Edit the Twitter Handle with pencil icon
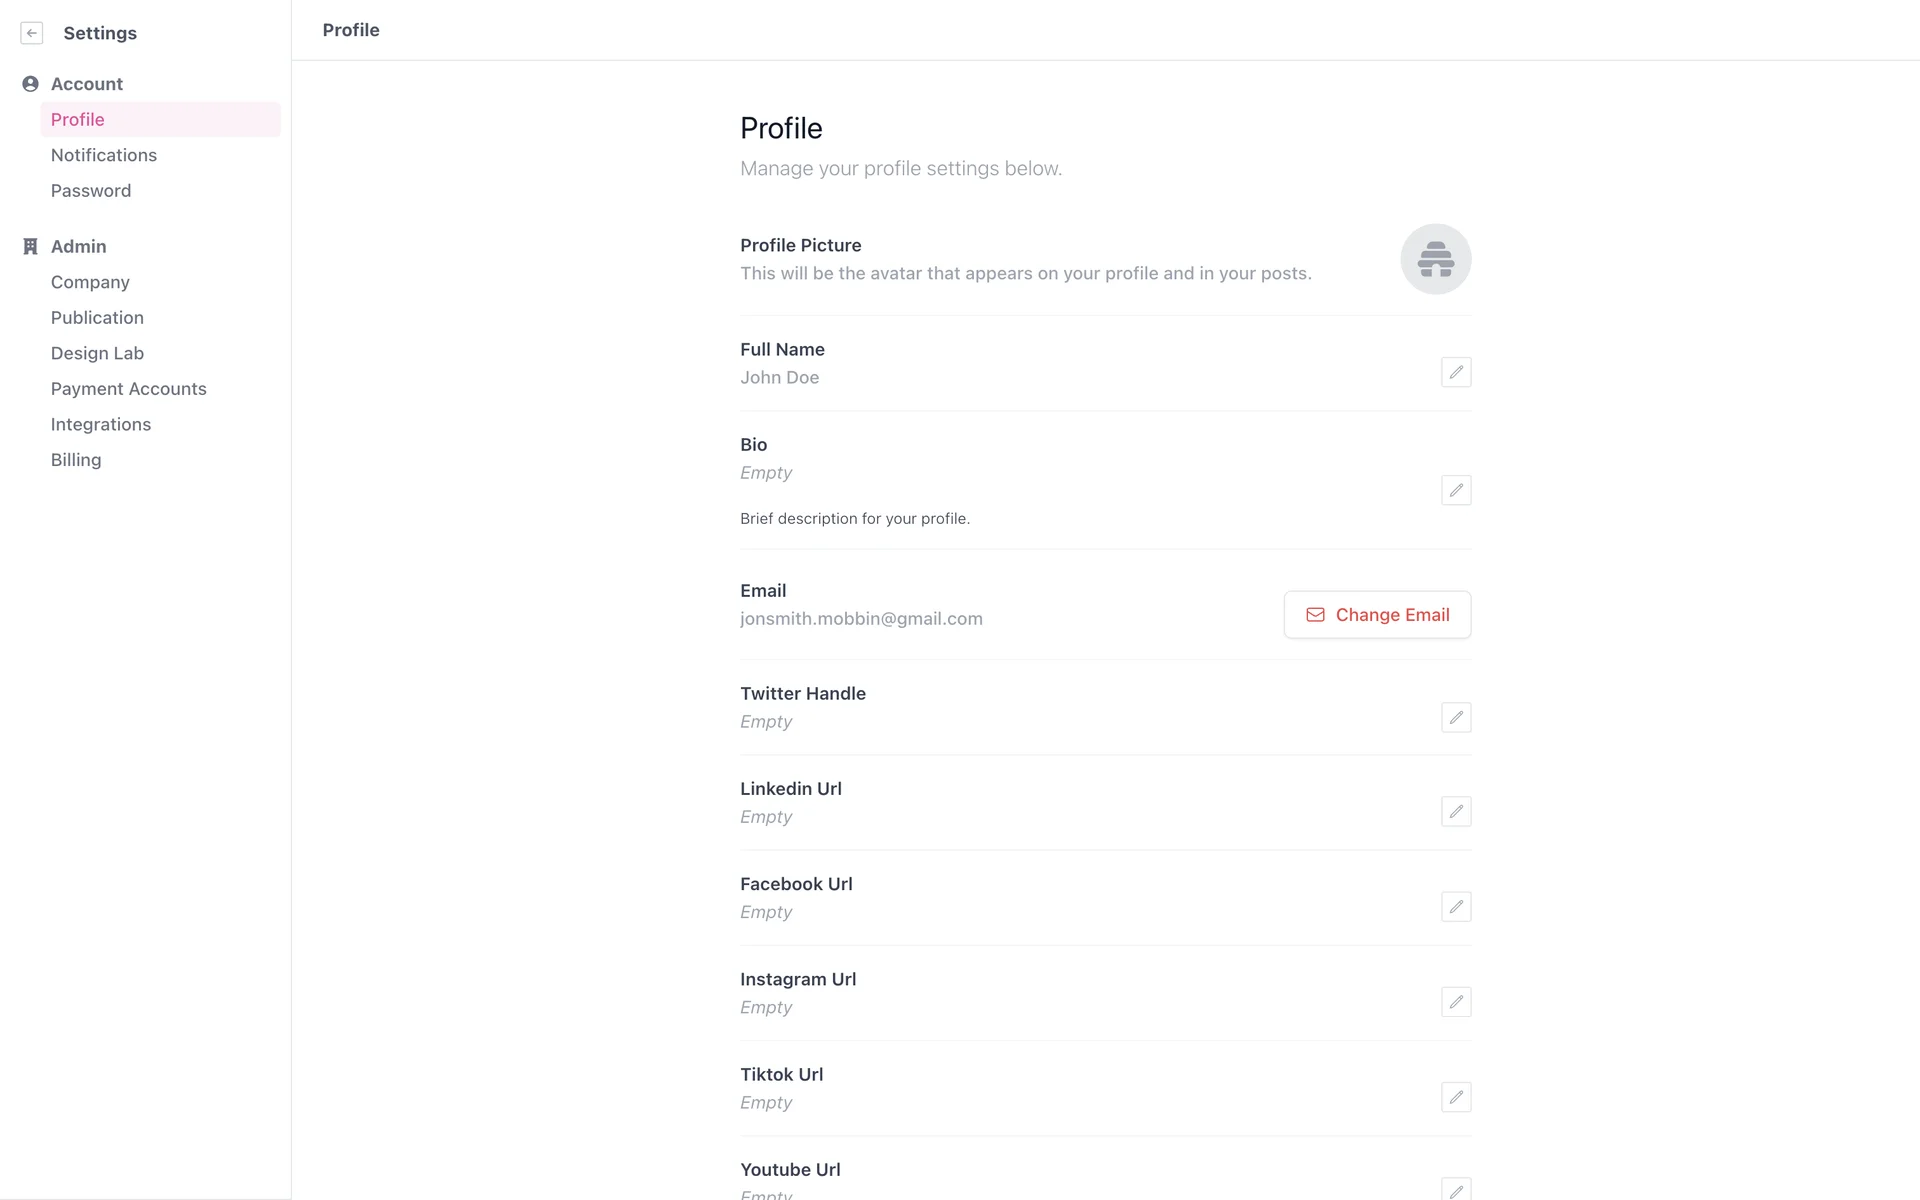This screenshot has width=1920, height=1200. pos(1455,717)
